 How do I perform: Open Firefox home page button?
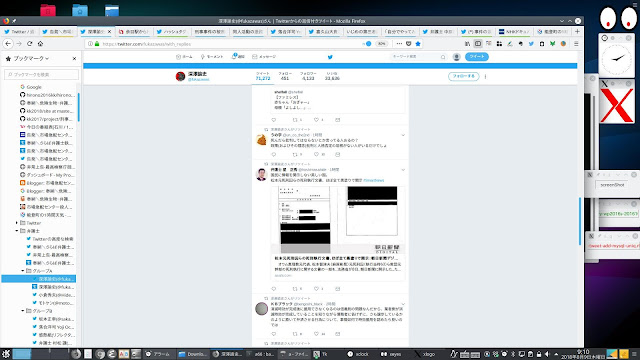[40, 44]
